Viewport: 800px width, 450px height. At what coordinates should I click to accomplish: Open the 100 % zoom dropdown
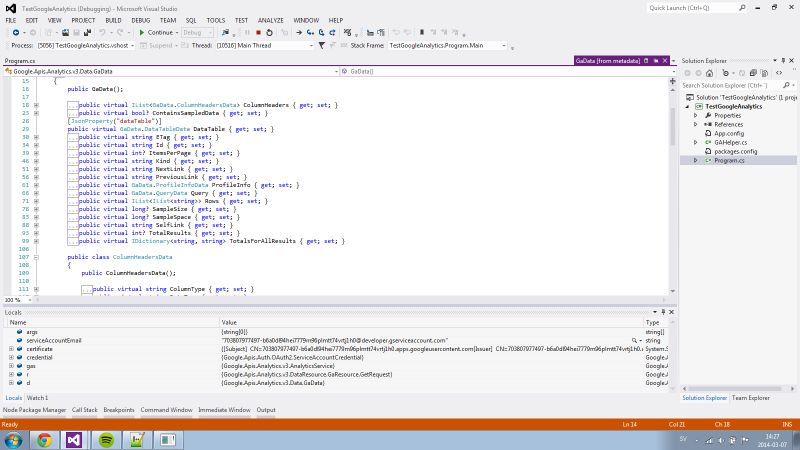30,300
